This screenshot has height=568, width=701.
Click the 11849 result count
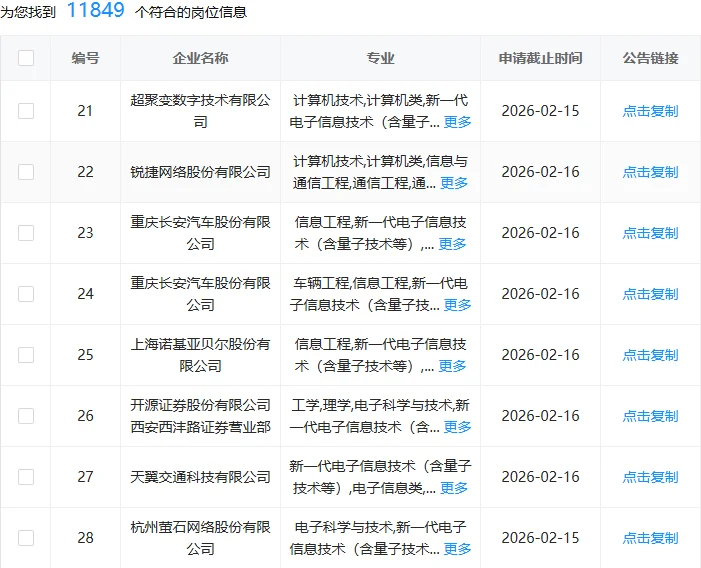pos(96,10)
